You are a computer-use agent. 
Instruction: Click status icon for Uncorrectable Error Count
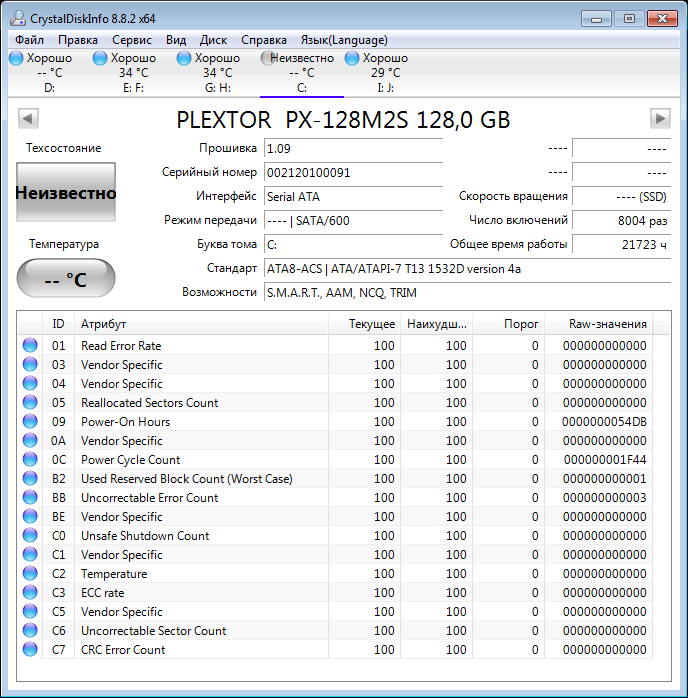coord(30,497)
